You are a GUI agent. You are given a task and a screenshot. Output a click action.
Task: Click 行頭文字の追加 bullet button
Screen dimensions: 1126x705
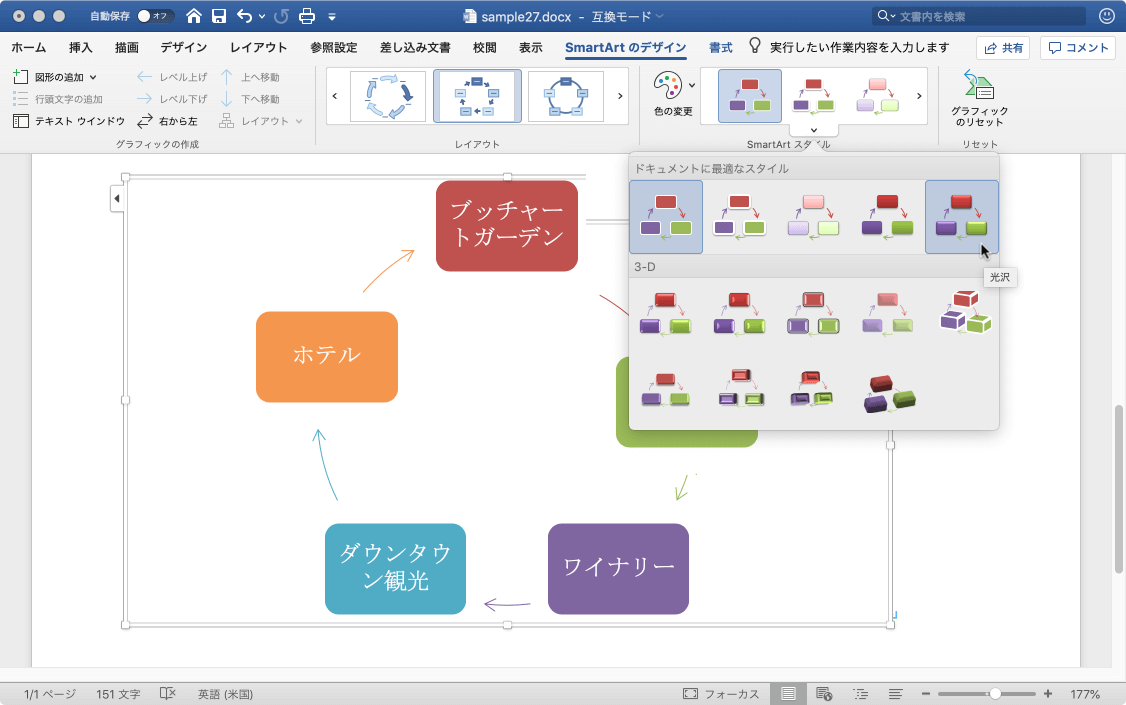57,99
